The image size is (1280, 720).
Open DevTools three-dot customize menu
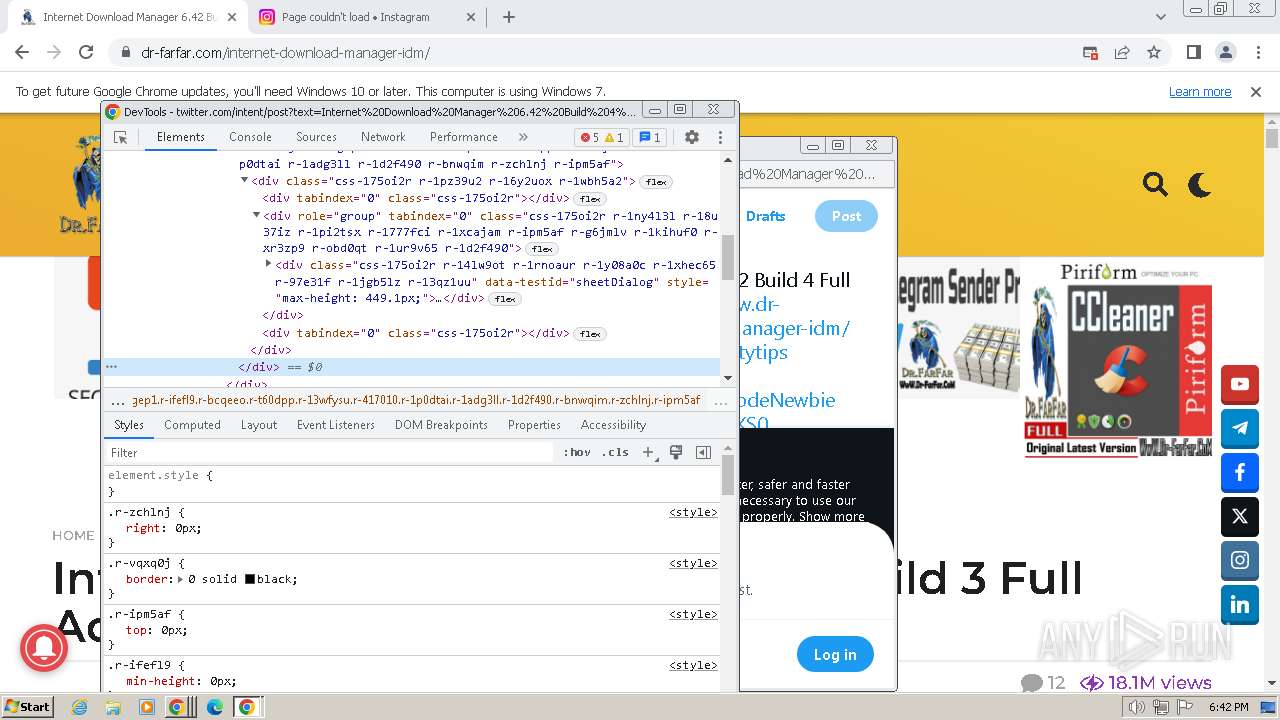tap(720, 137)
